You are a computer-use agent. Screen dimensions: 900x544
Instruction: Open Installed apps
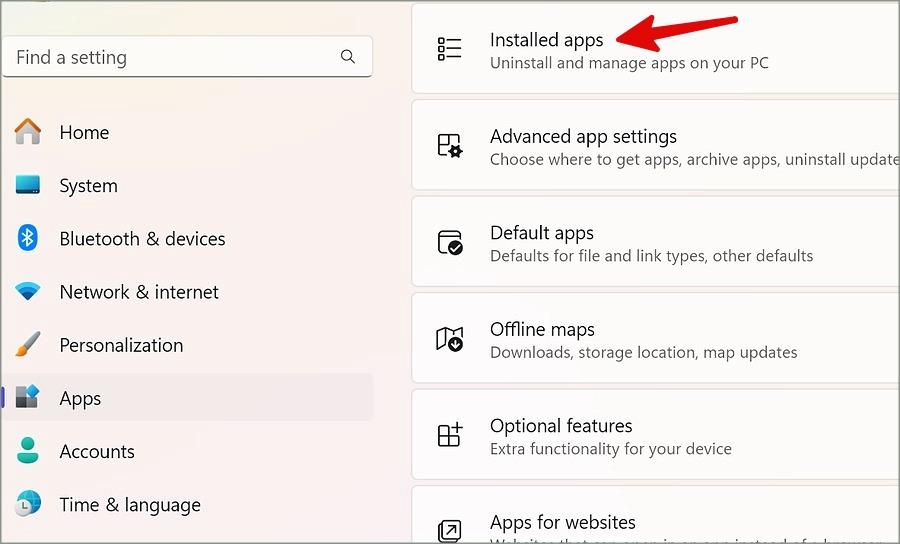pos(546,40)
